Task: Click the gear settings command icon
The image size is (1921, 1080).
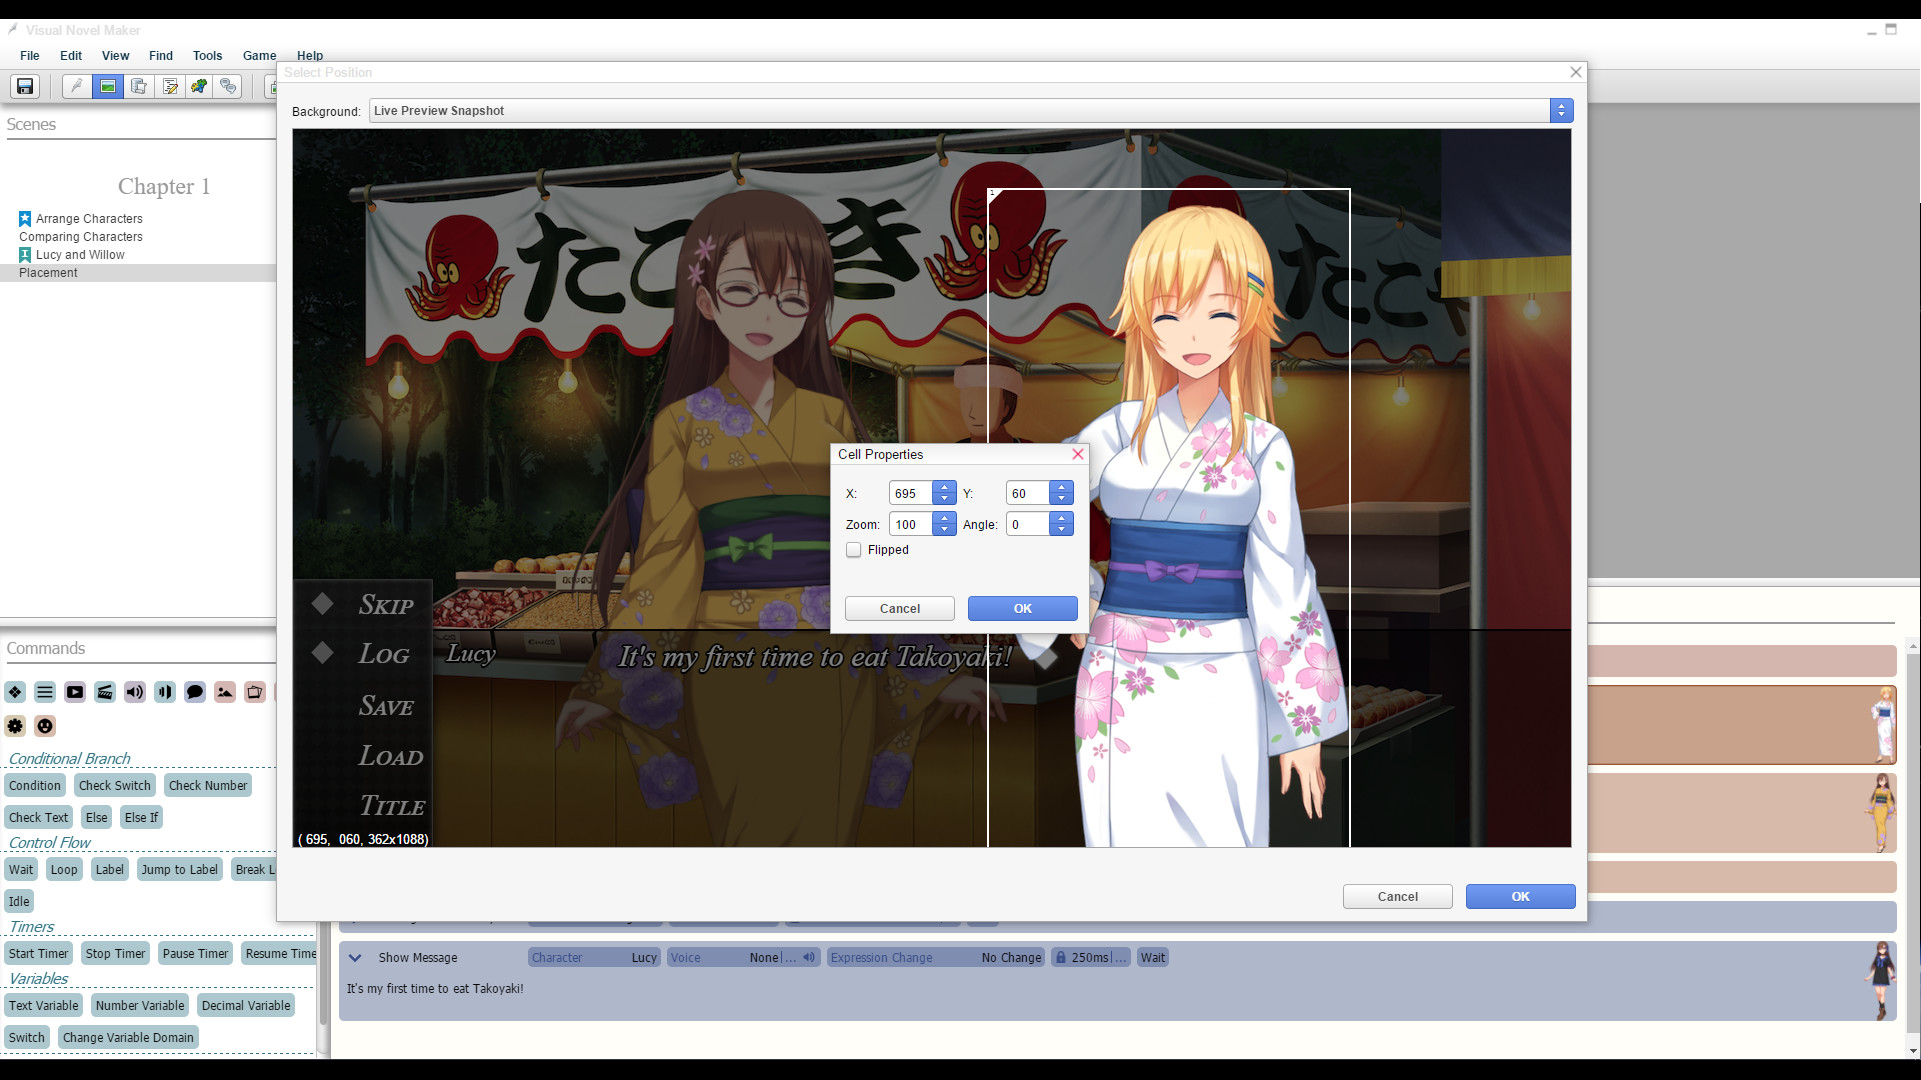Action: pos(15,726)
